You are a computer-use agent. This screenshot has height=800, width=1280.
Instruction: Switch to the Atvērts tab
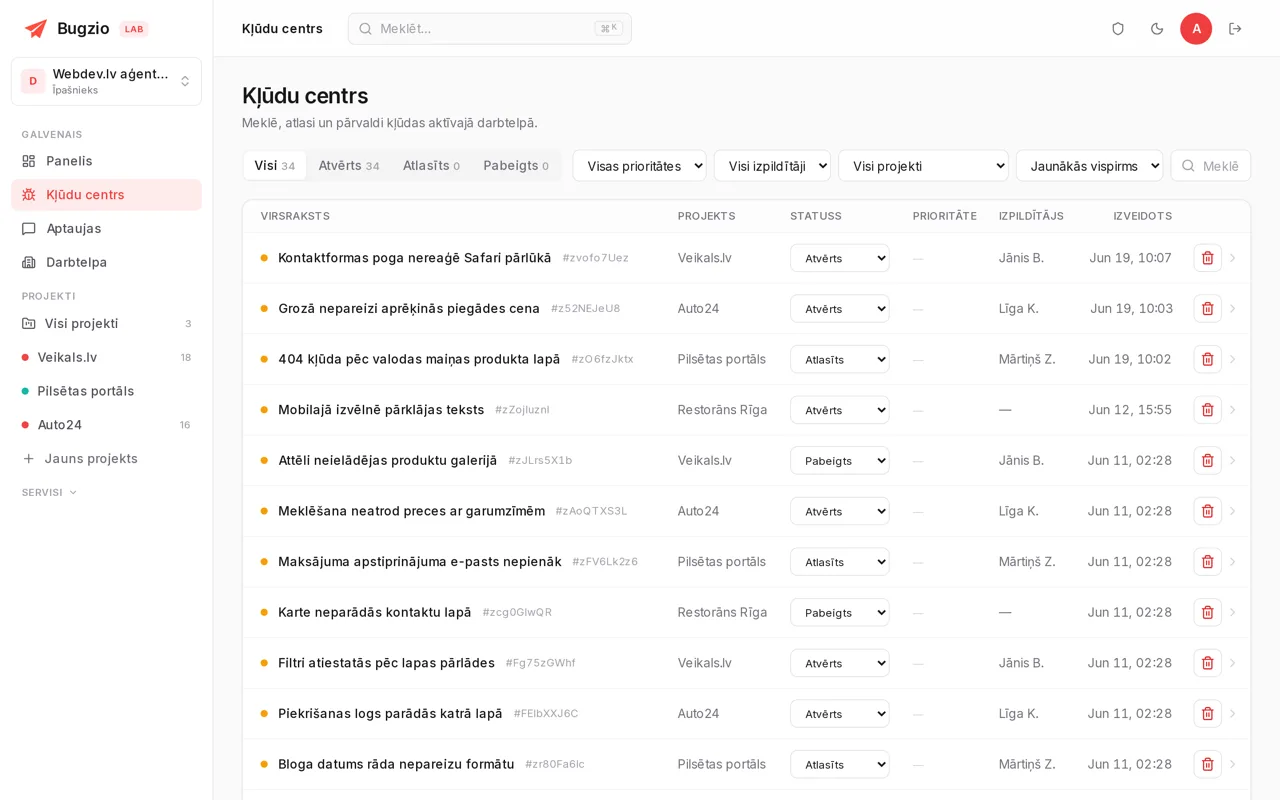coord(349,166)
